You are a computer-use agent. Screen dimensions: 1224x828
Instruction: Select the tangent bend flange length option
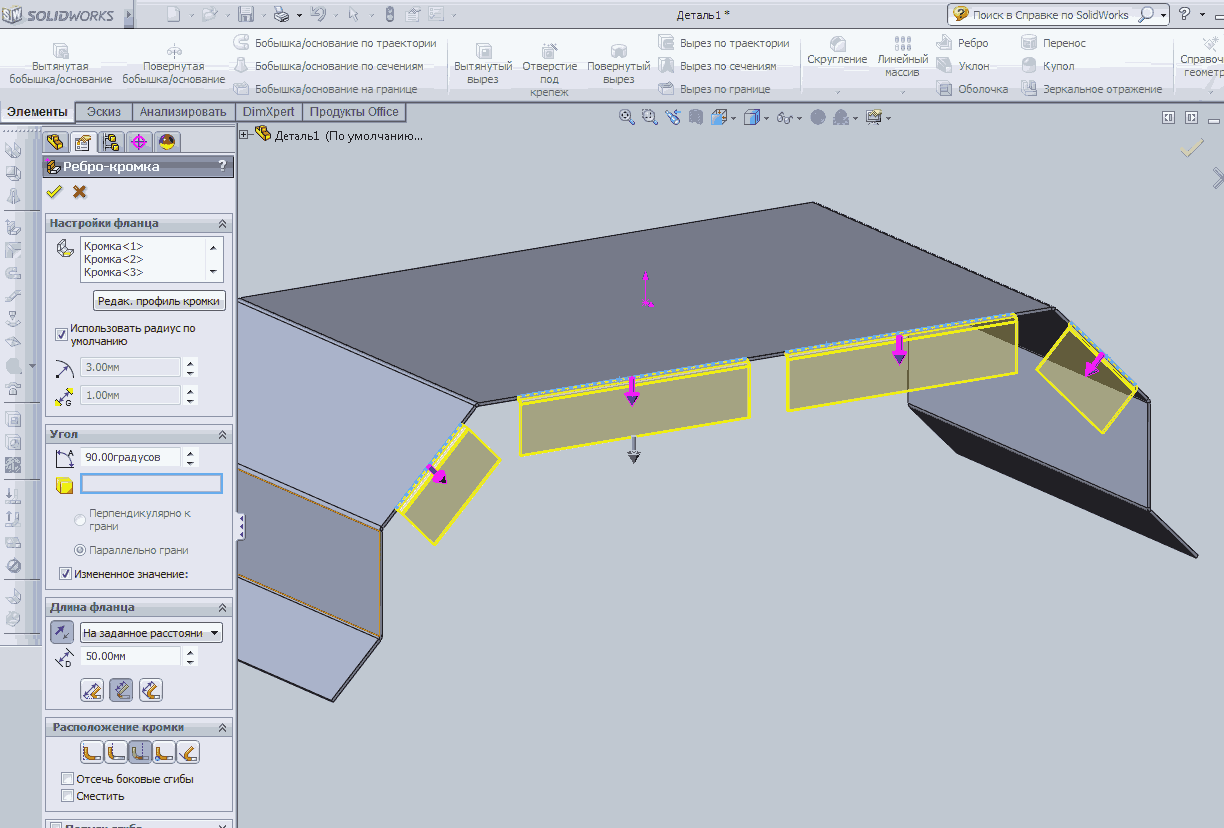point(151,689)
